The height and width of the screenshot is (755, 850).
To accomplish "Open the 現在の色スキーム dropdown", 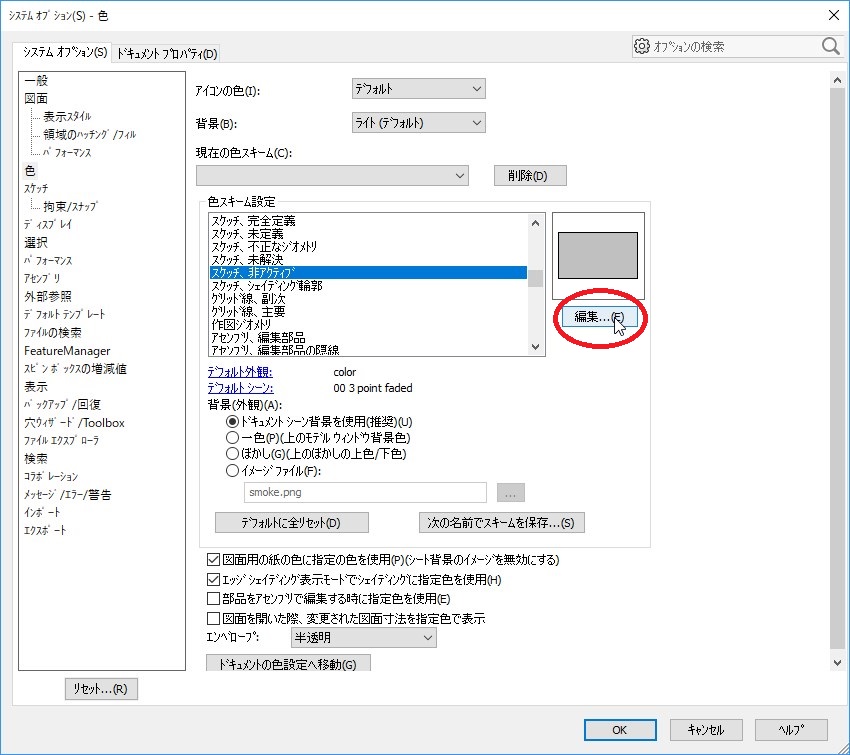I will tap(332, 176).
